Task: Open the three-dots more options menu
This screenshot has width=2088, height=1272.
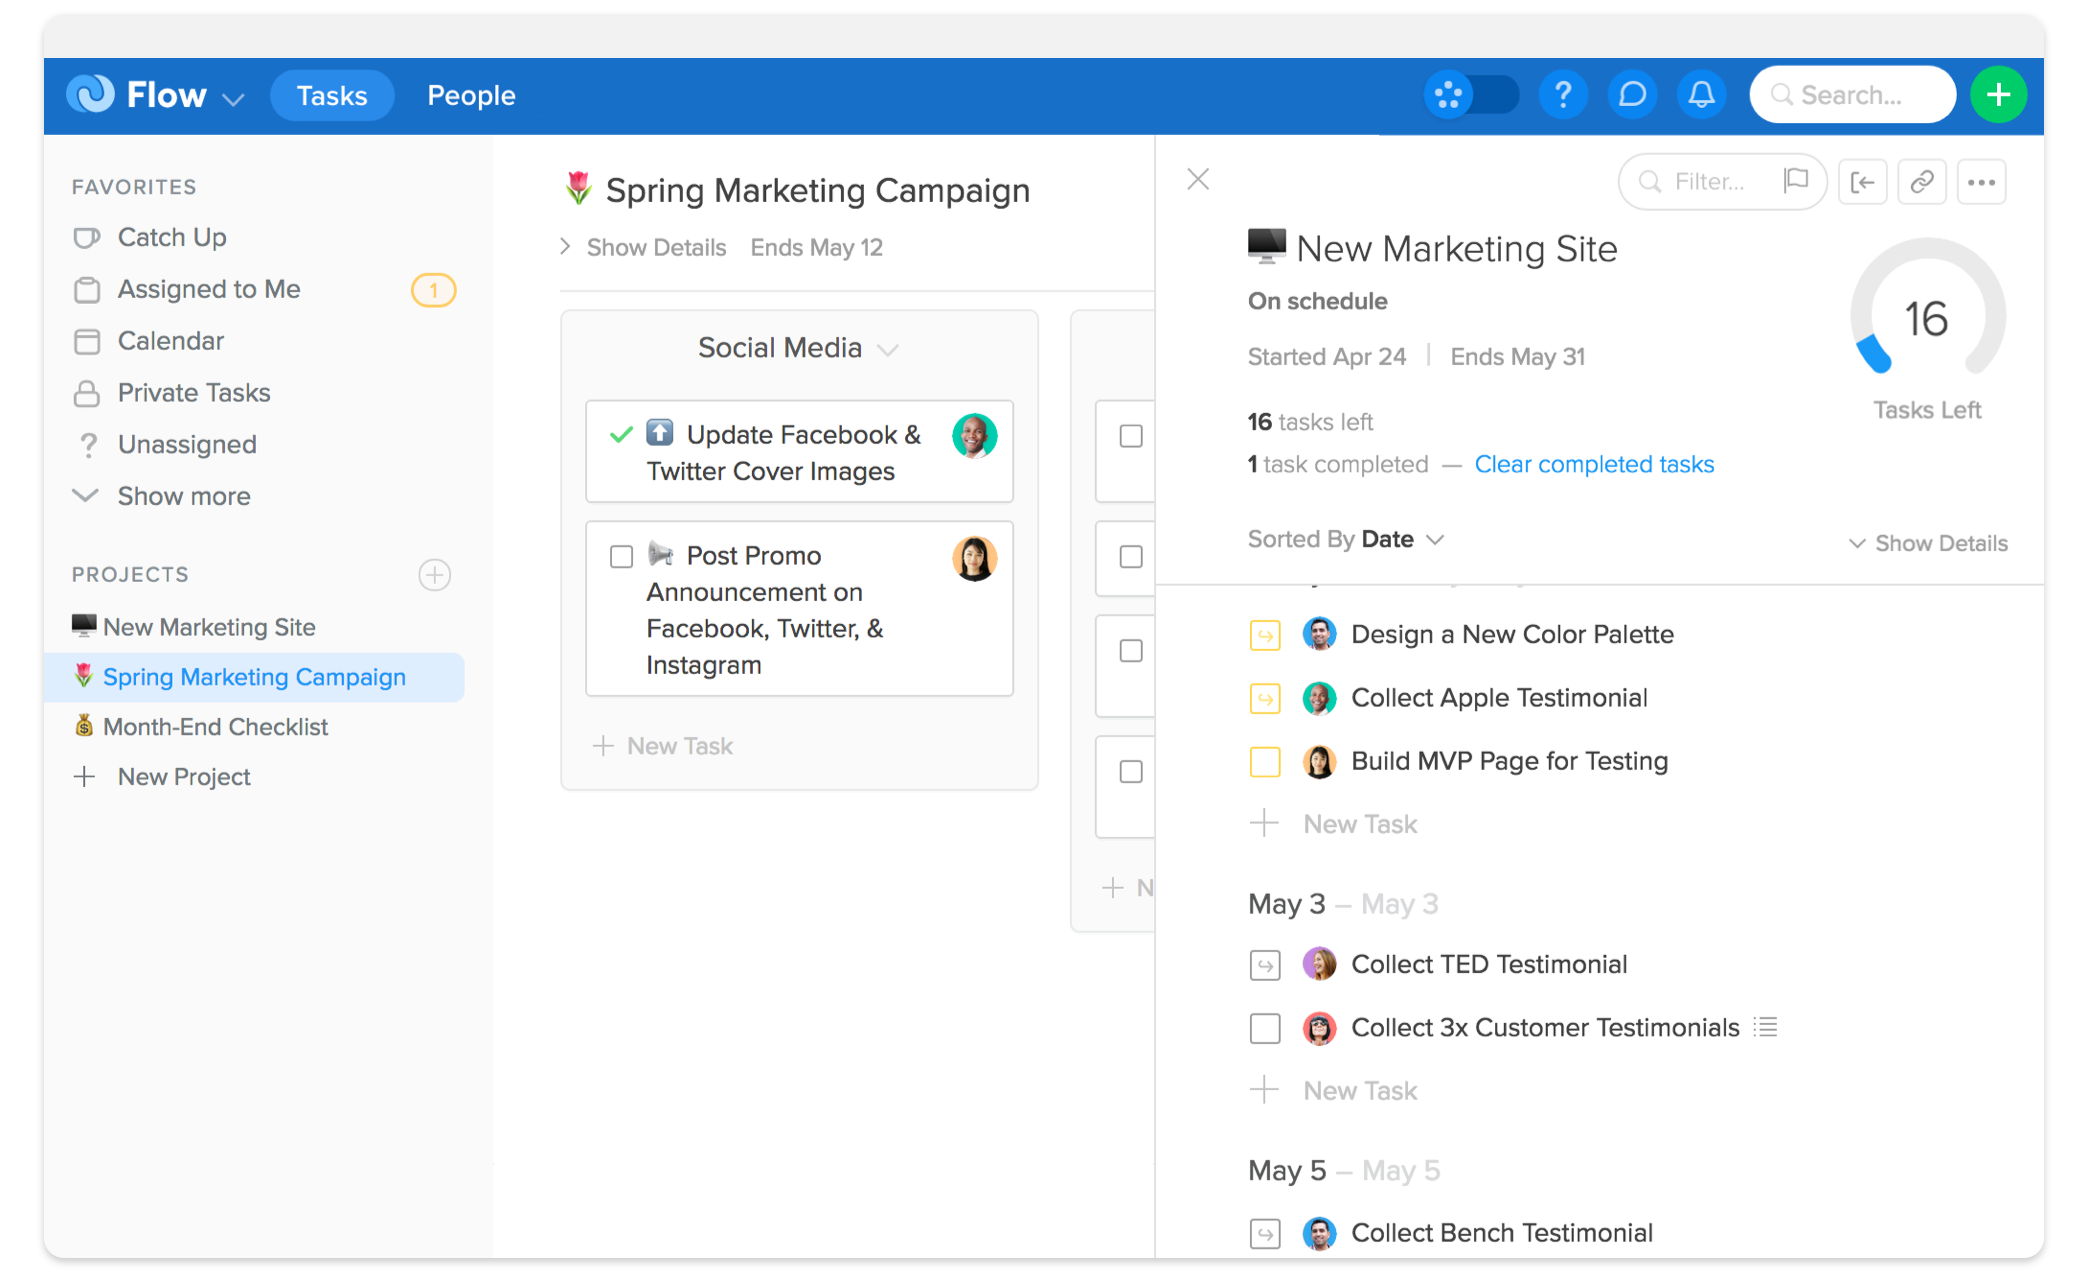Action: [1981, 182]
